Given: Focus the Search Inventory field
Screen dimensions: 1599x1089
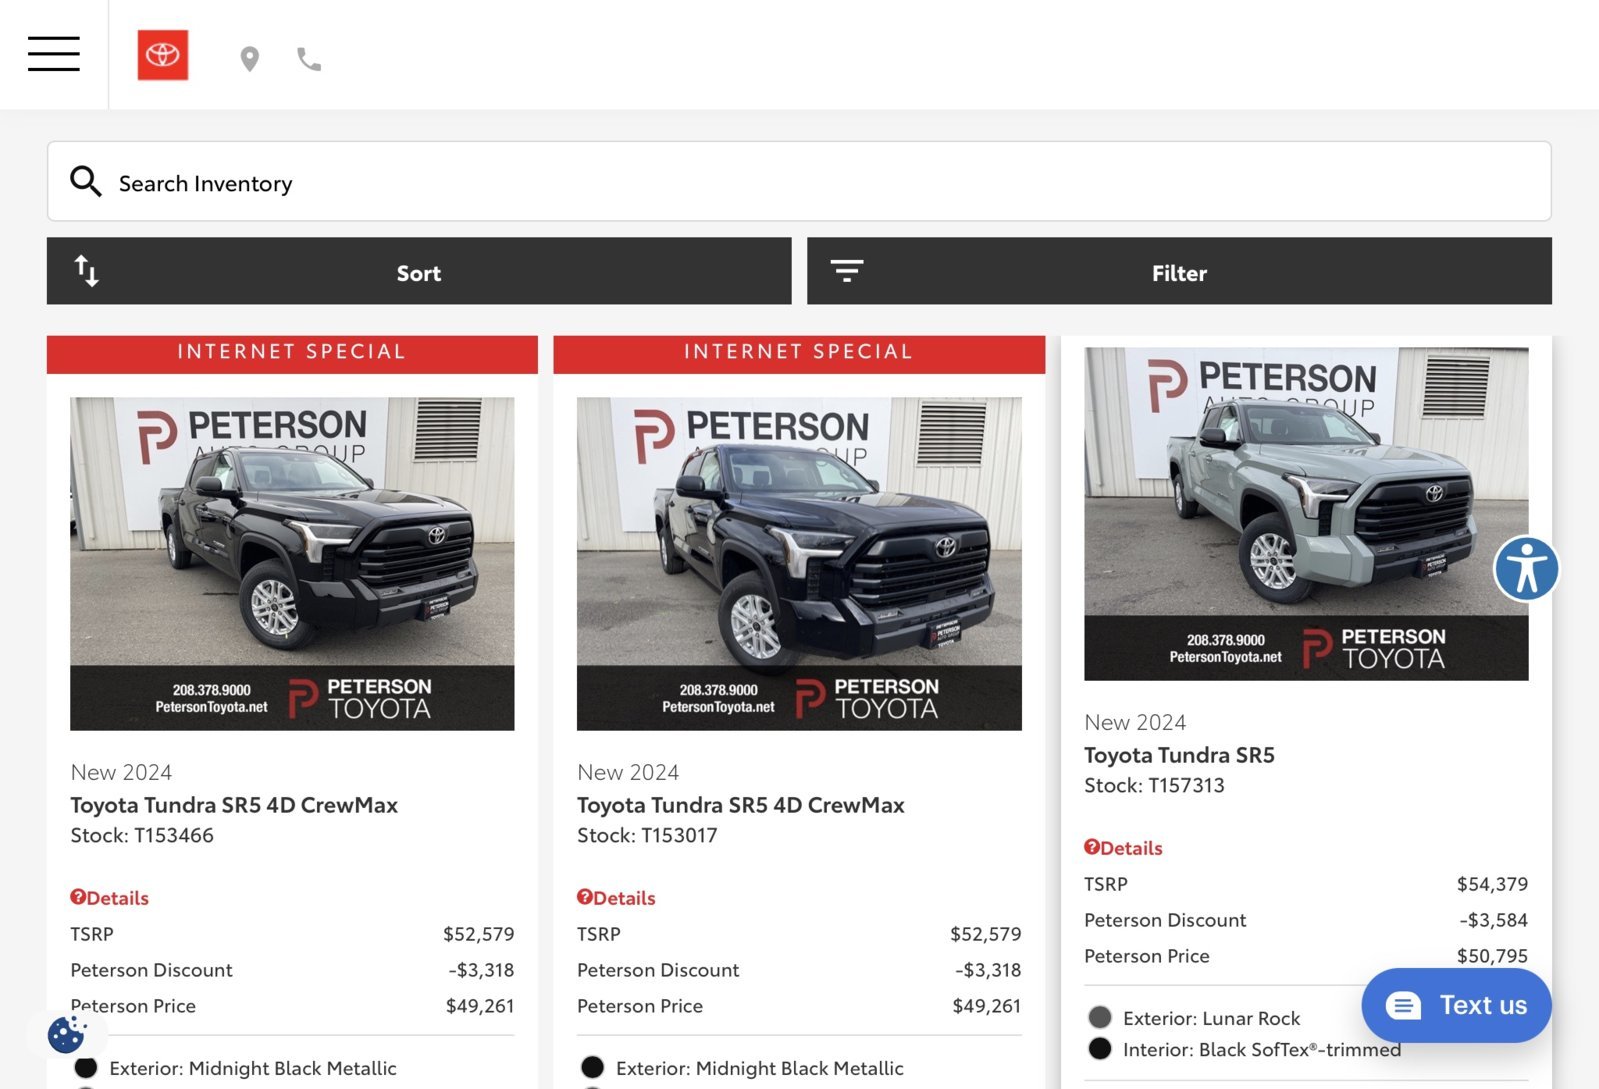Looking at the screenshot, I should tap(799, 181).
